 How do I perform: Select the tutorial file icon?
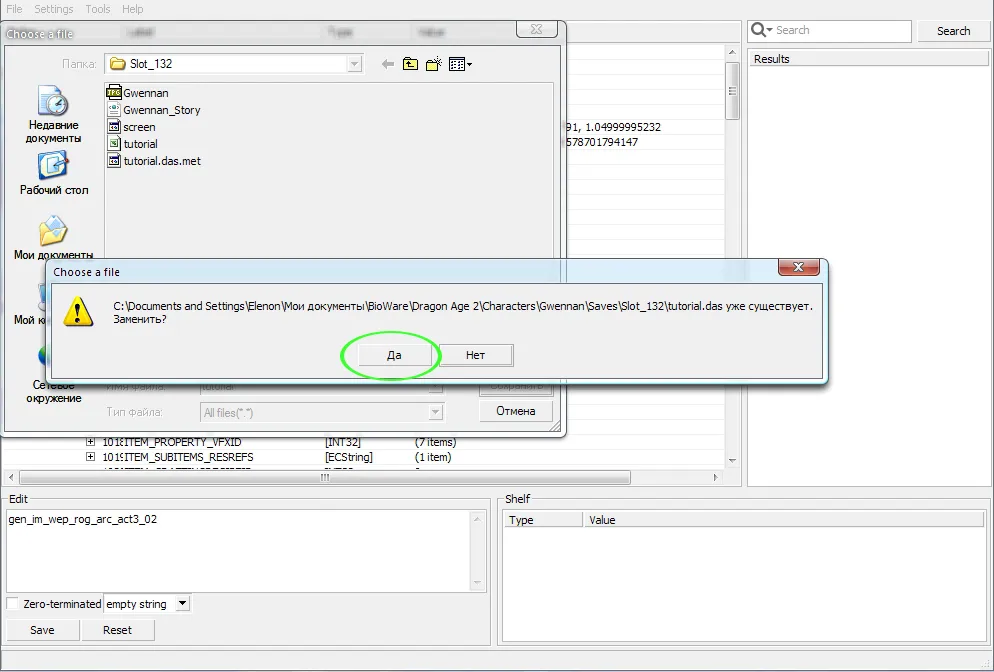coord(114,144)
